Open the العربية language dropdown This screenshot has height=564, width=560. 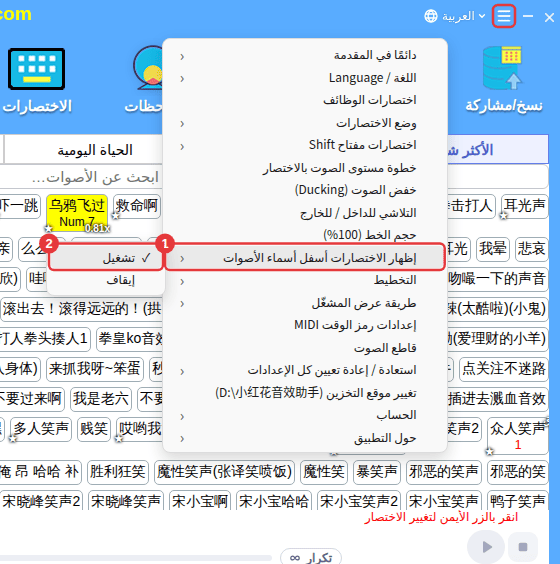[x=463, y=16]
